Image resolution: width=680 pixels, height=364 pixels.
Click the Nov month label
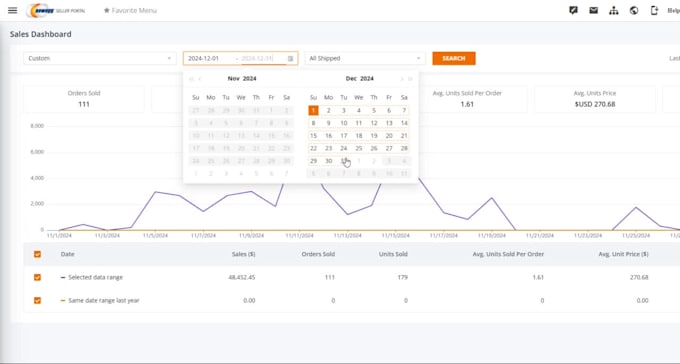(x=233, y=79)
